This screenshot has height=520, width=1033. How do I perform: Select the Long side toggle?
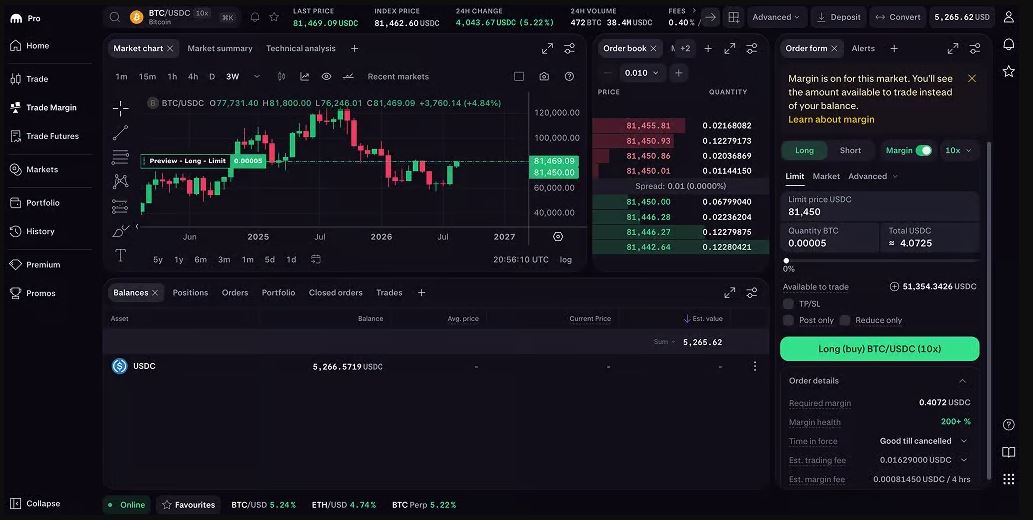pos(804,150)
